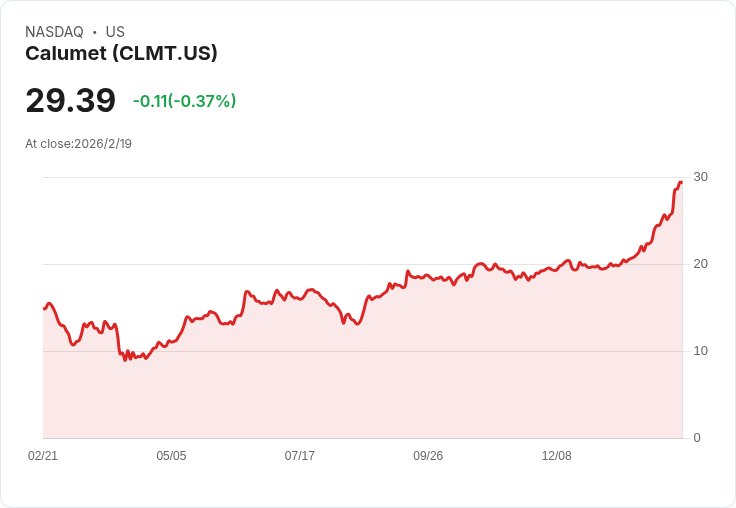Select the 02/21 date on x-axis
This screenshot has height=508, width=736.
[43, 455]
